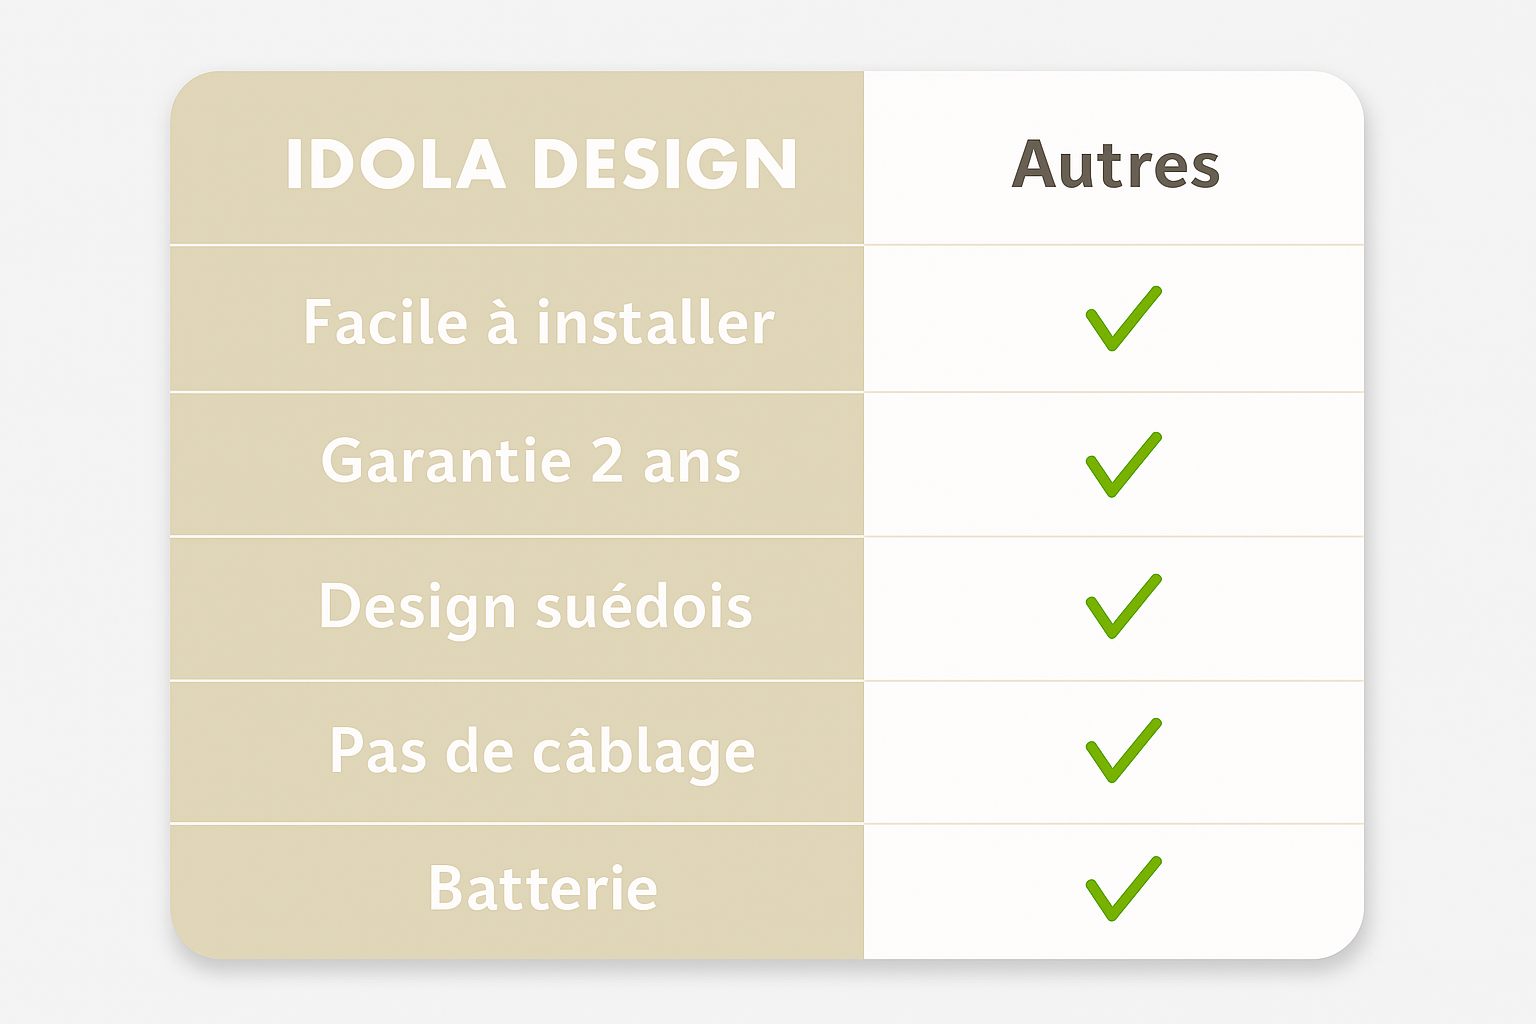Click the word IDOLA in the header
This screenshot has width=1536, height=1024.
point(395,164)
